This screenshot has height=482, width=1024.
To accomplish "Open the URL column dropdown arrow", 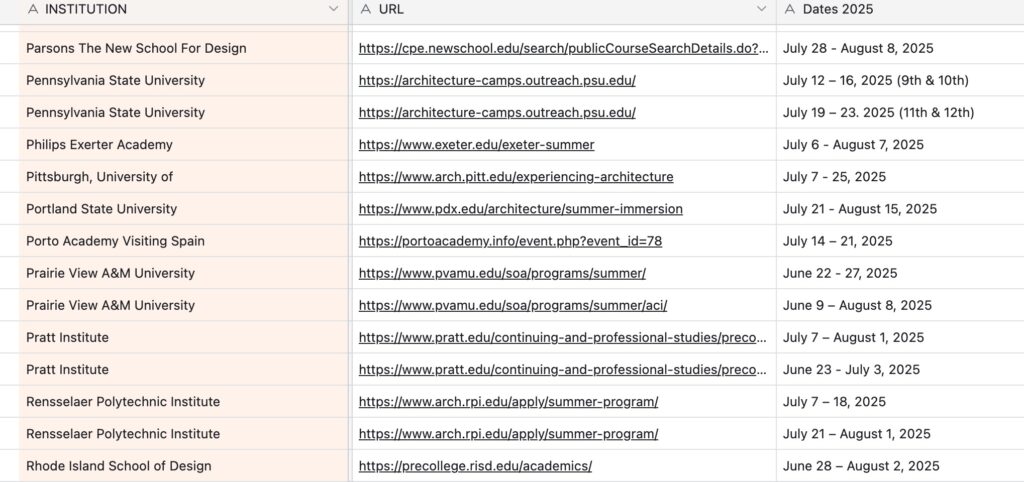I will (x=761, y=9).
